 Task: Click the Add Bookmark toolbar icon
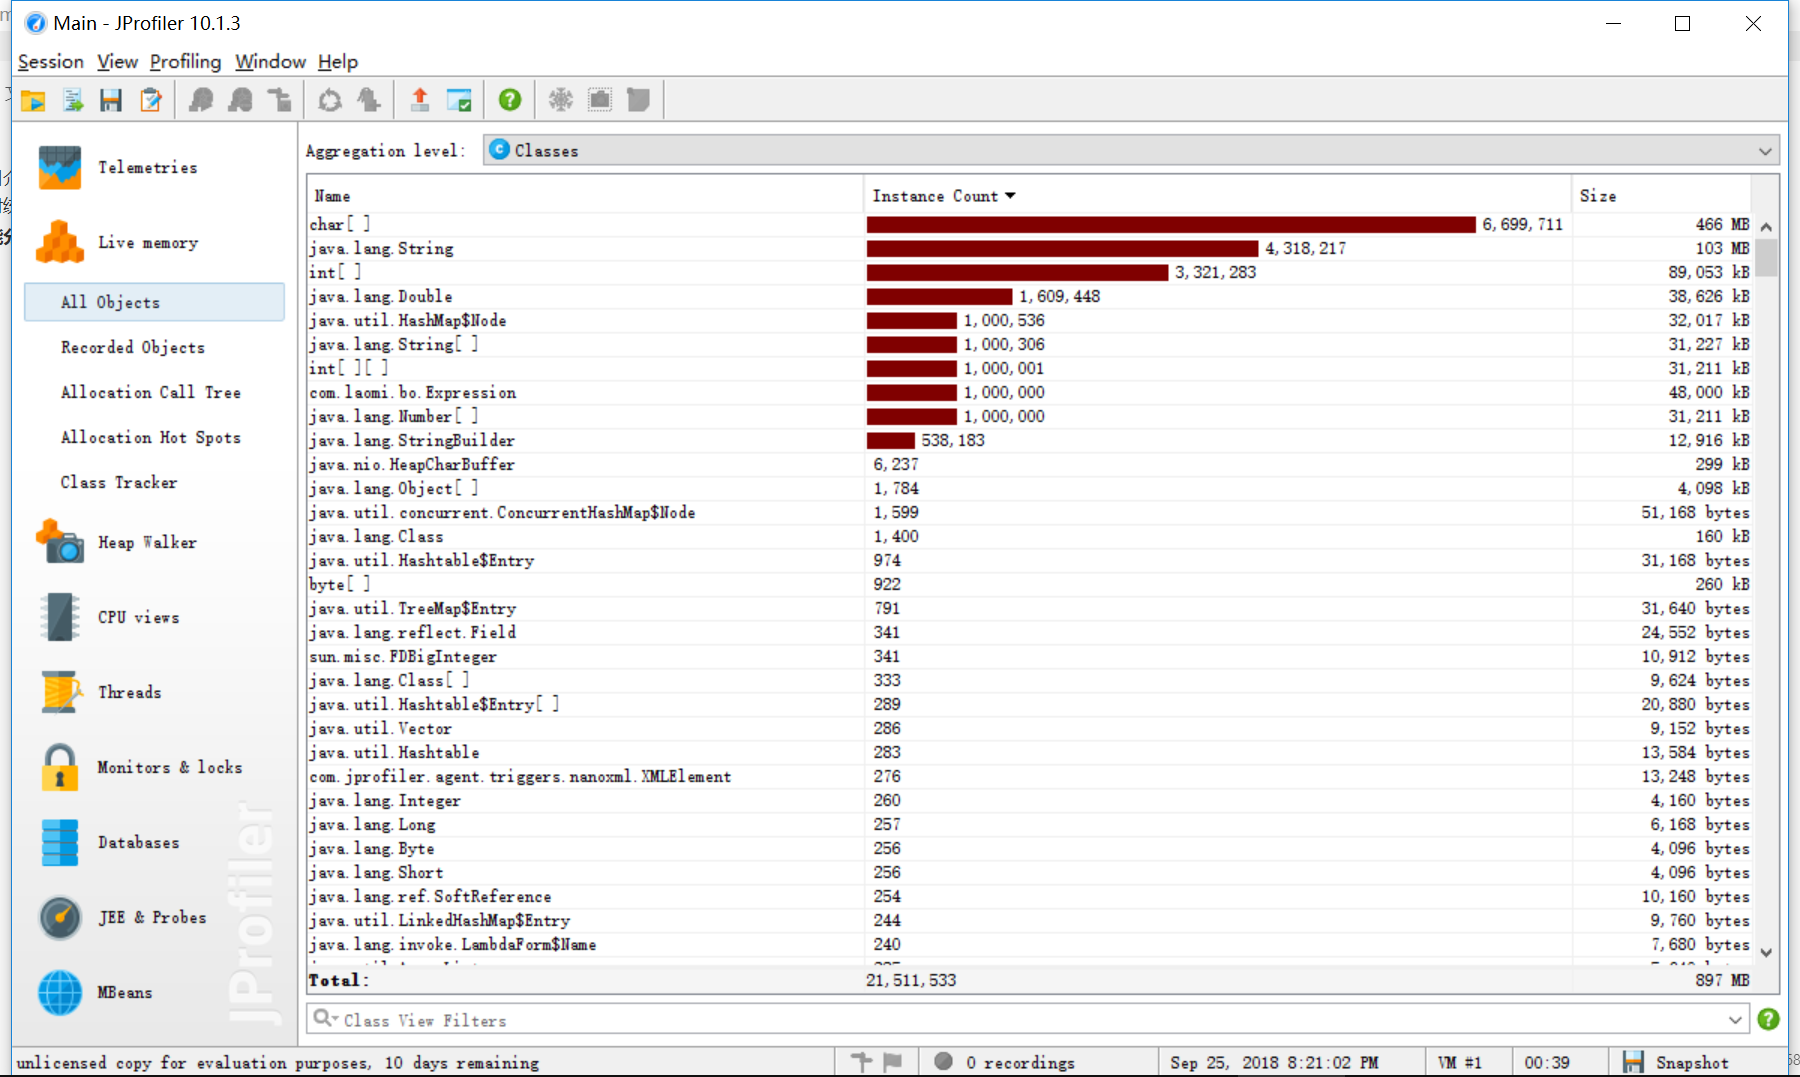point(369,100)
